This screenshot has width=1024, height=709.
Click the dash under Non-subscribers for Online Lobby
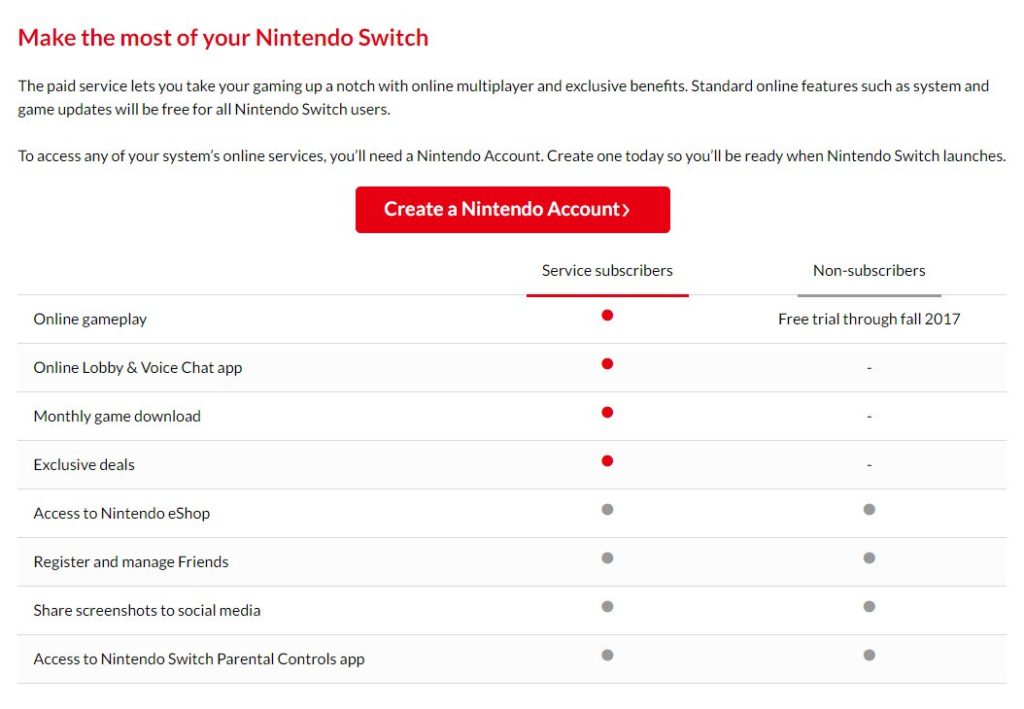(868, 367)
